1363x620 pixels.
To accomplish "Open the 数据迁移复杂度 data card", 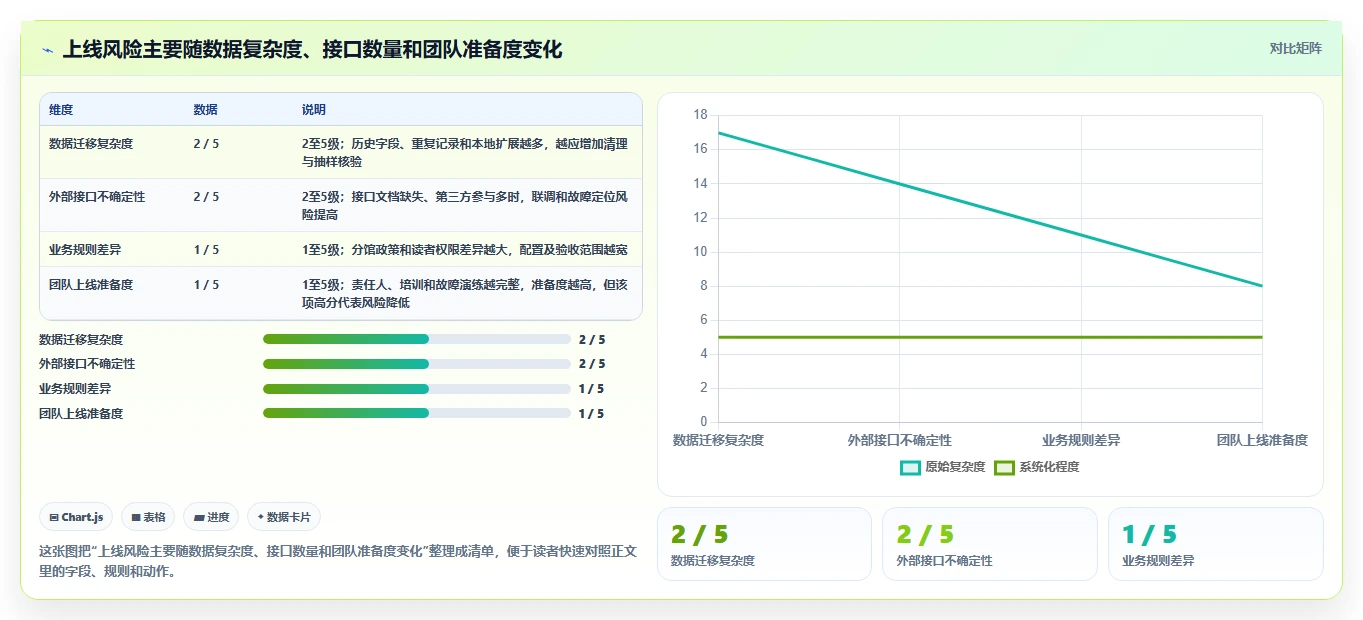I will 764,544.
